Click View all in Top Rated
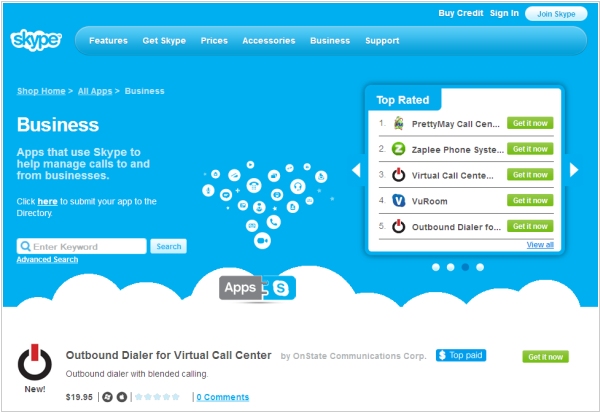The image size is (600, 412). point(540,244)
